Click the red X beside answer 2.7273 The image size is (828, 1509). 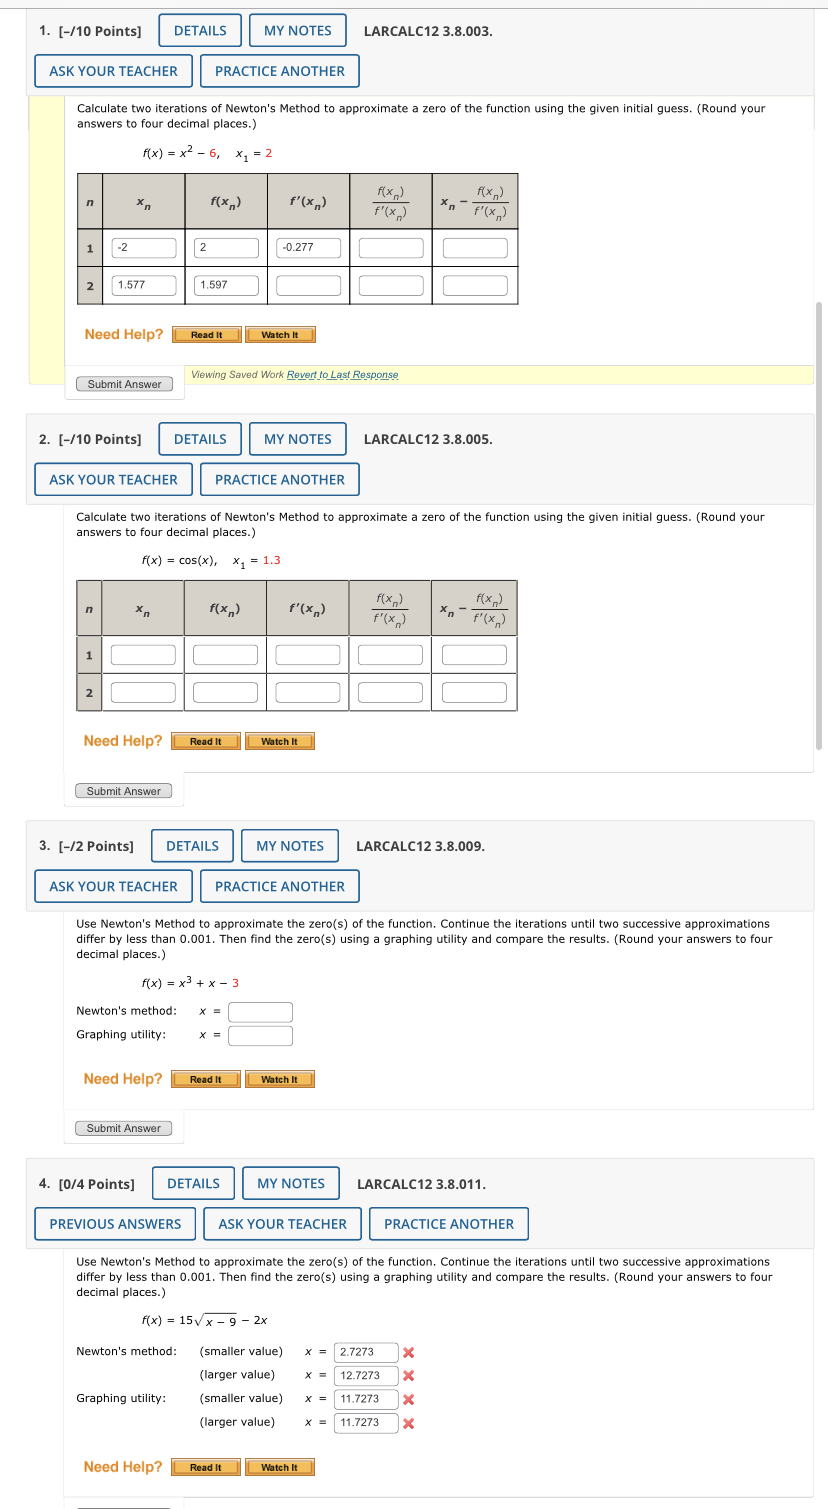click(x=408, y=1352)
